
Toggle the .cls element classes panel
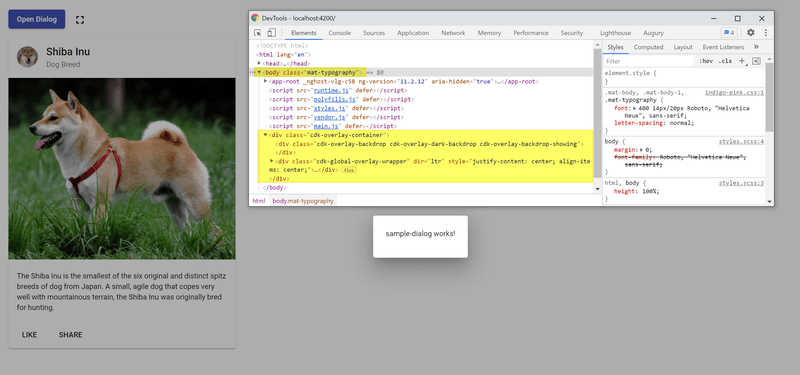click(x=725, y=61)
